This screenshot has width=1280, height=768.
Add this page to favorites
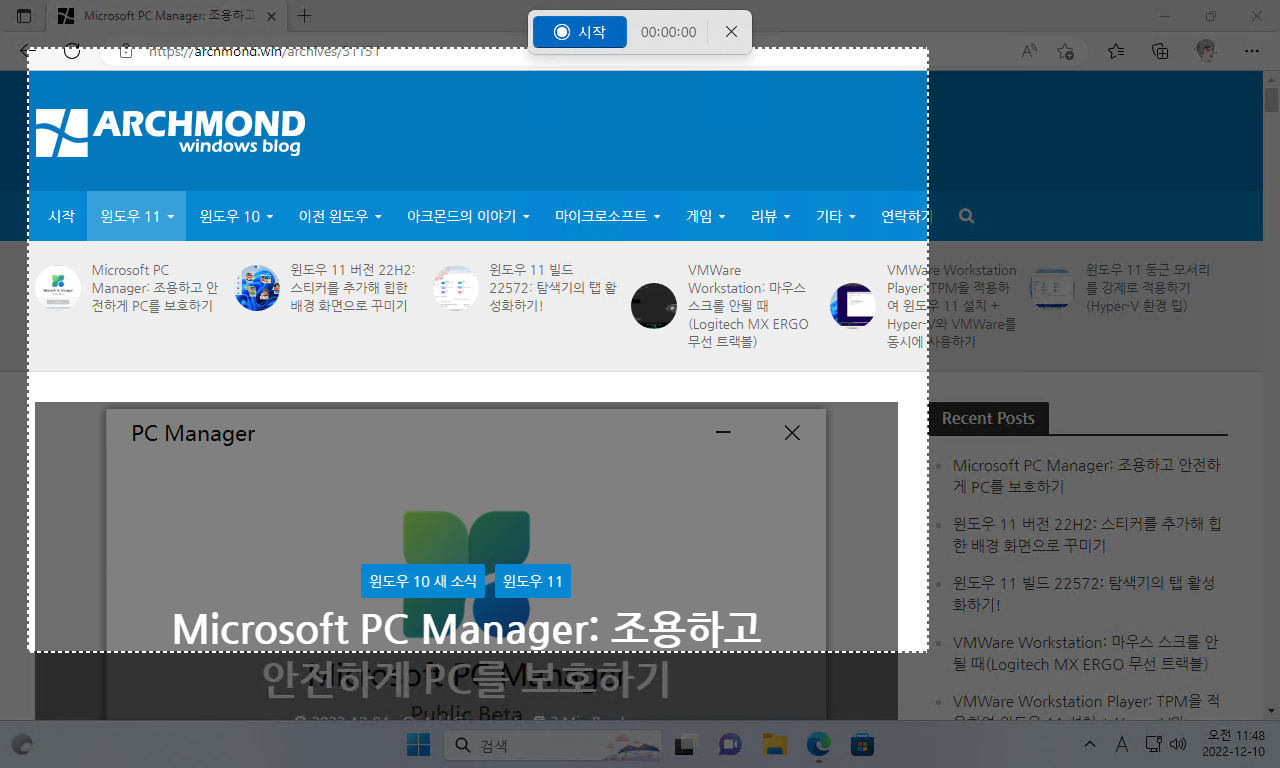coord(1066,51)
